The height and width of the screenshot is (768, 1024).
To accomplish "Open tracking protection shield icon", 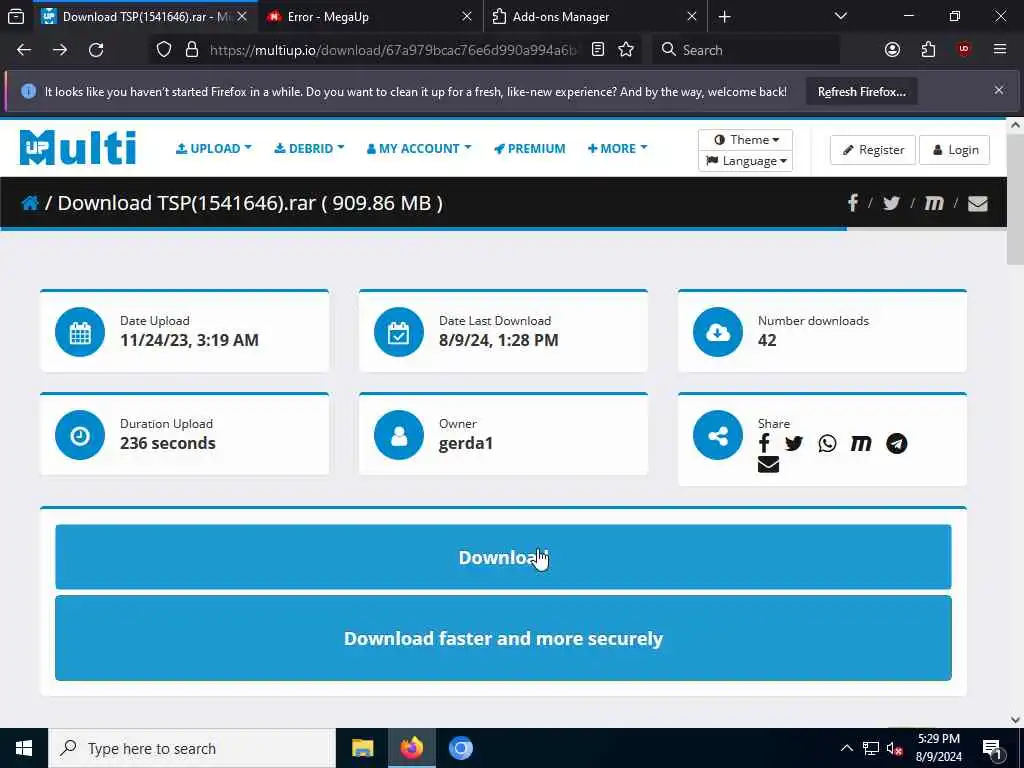I will pyautogui.click(x=164, y=50).
